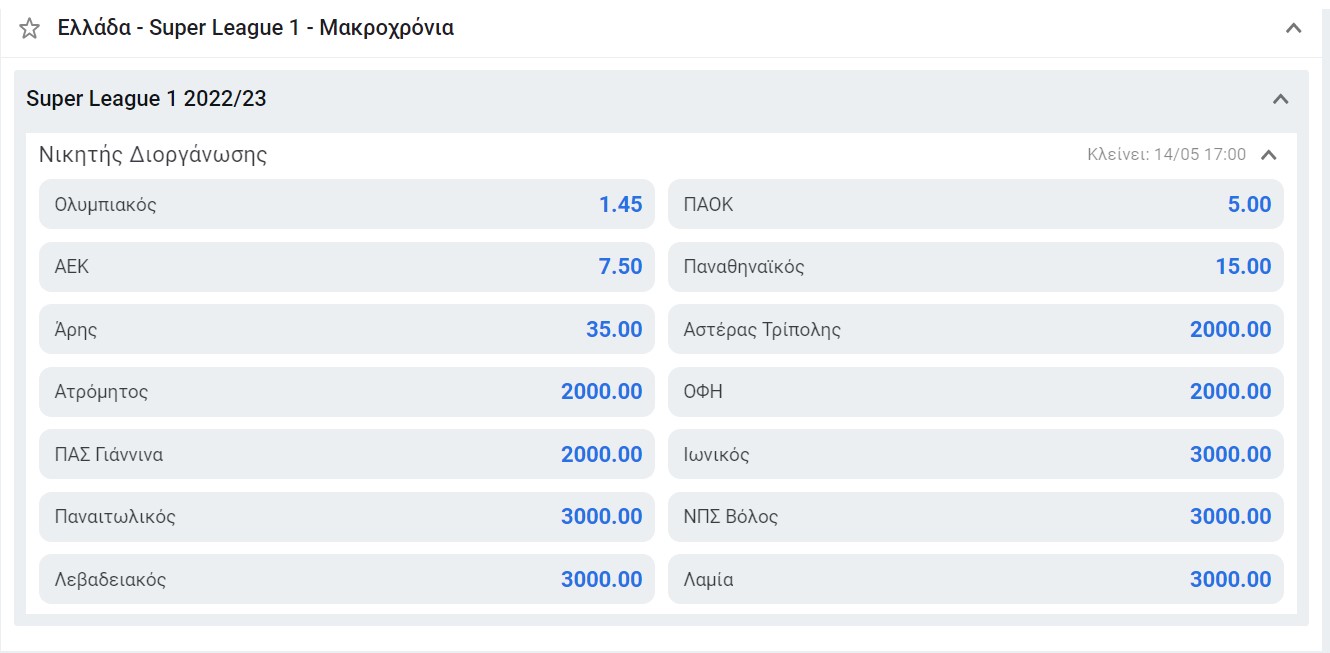The height and width of the screenshot is (653, 1330).
Task: Click the Ελλάδα - Super League 1 - Μακροχρόνια title
Action: [x=256, y=28]
